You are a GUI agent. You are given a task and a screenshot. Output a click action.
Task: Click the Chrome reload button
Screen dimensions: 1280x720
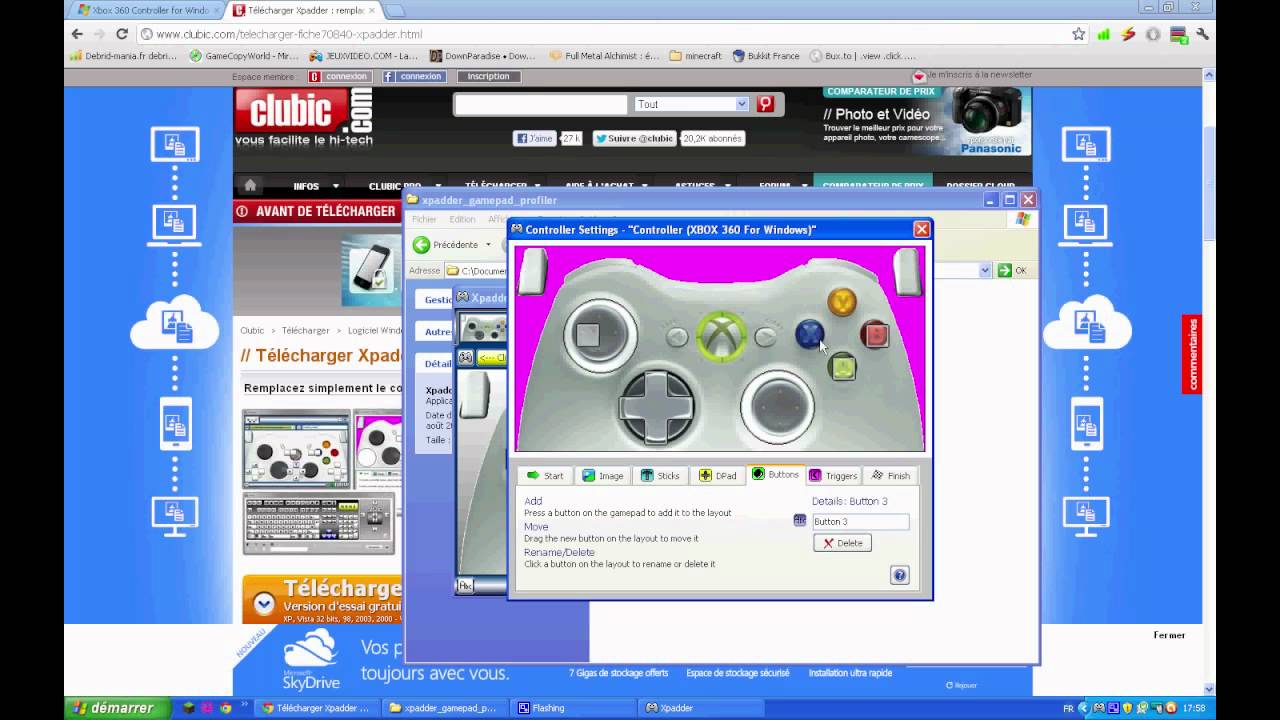pyautogui.click(x=121, y=34)
